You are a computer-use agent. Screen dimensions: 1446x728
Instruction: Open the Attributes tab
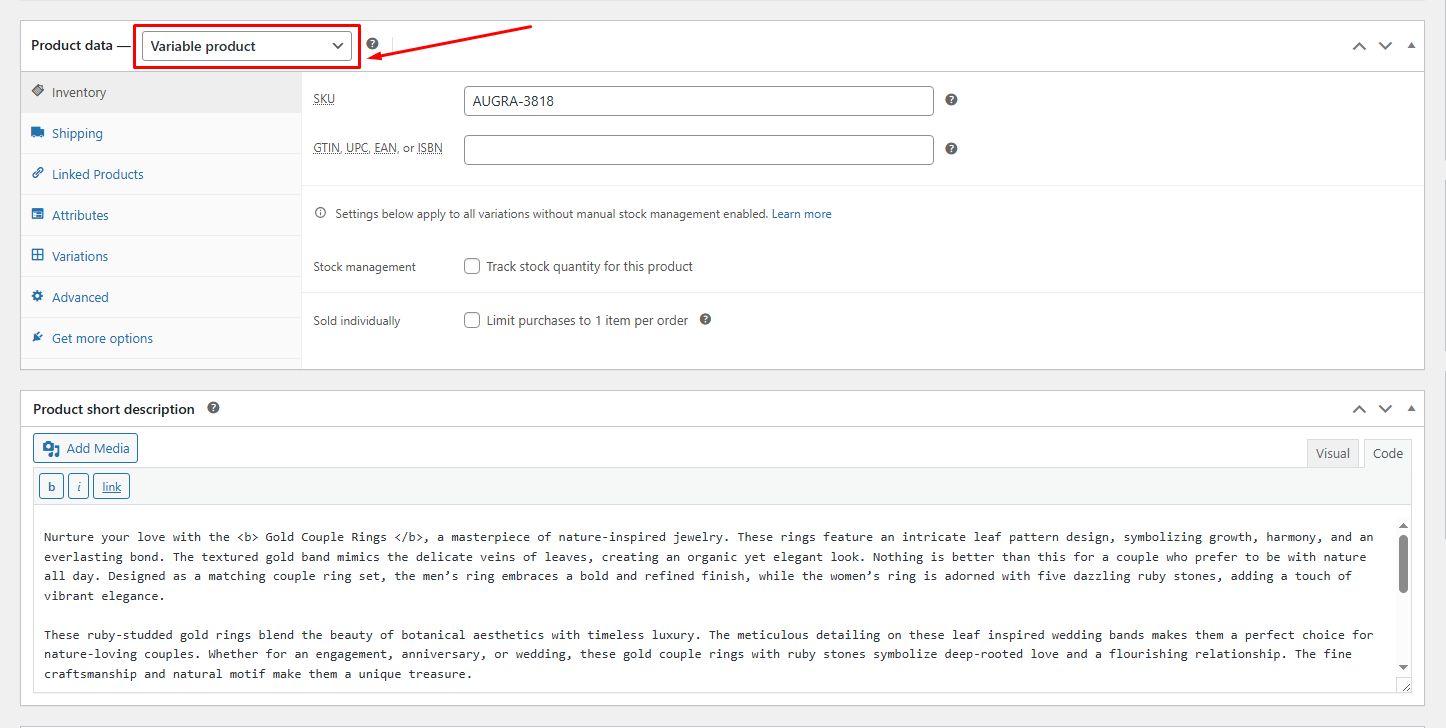[161, 215]
